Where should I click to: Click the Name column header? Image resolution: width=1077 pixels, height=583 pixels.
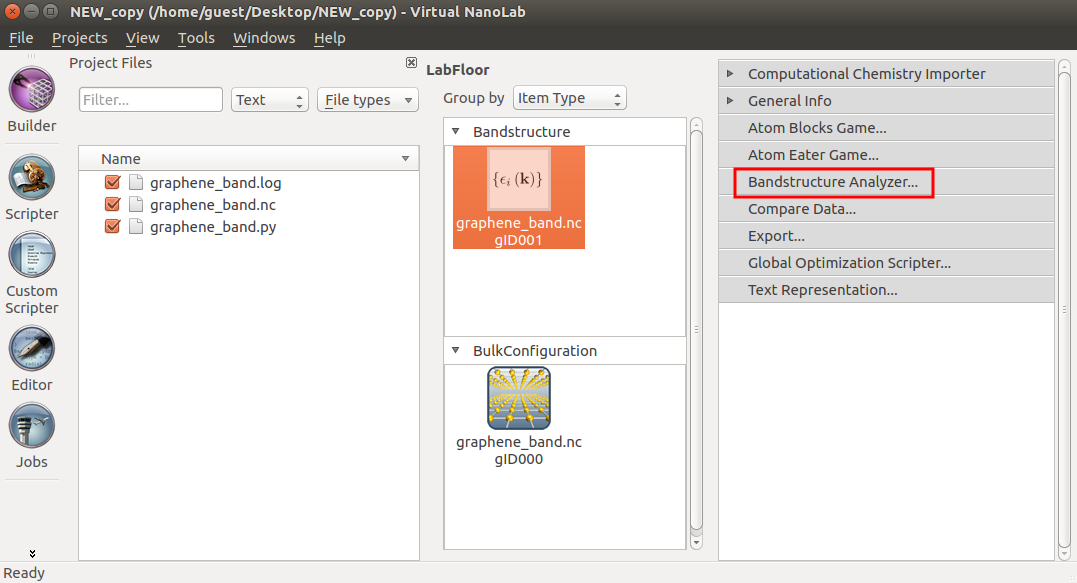[249, 159]
